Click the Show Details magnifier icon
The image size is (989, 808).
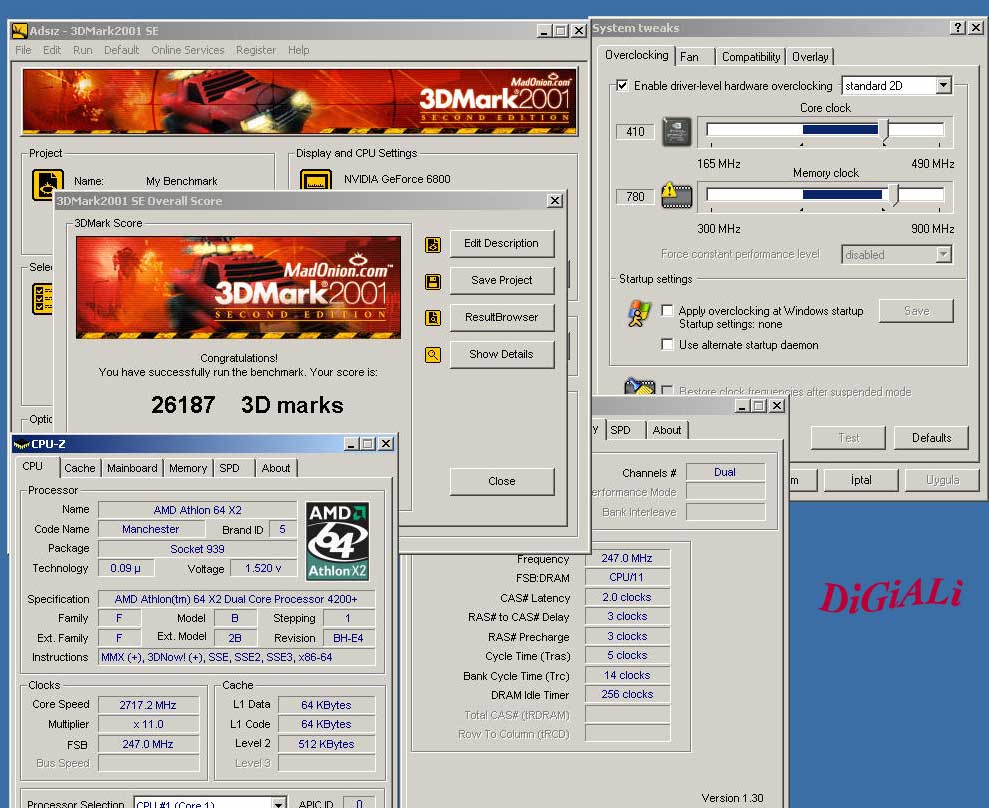433,355
